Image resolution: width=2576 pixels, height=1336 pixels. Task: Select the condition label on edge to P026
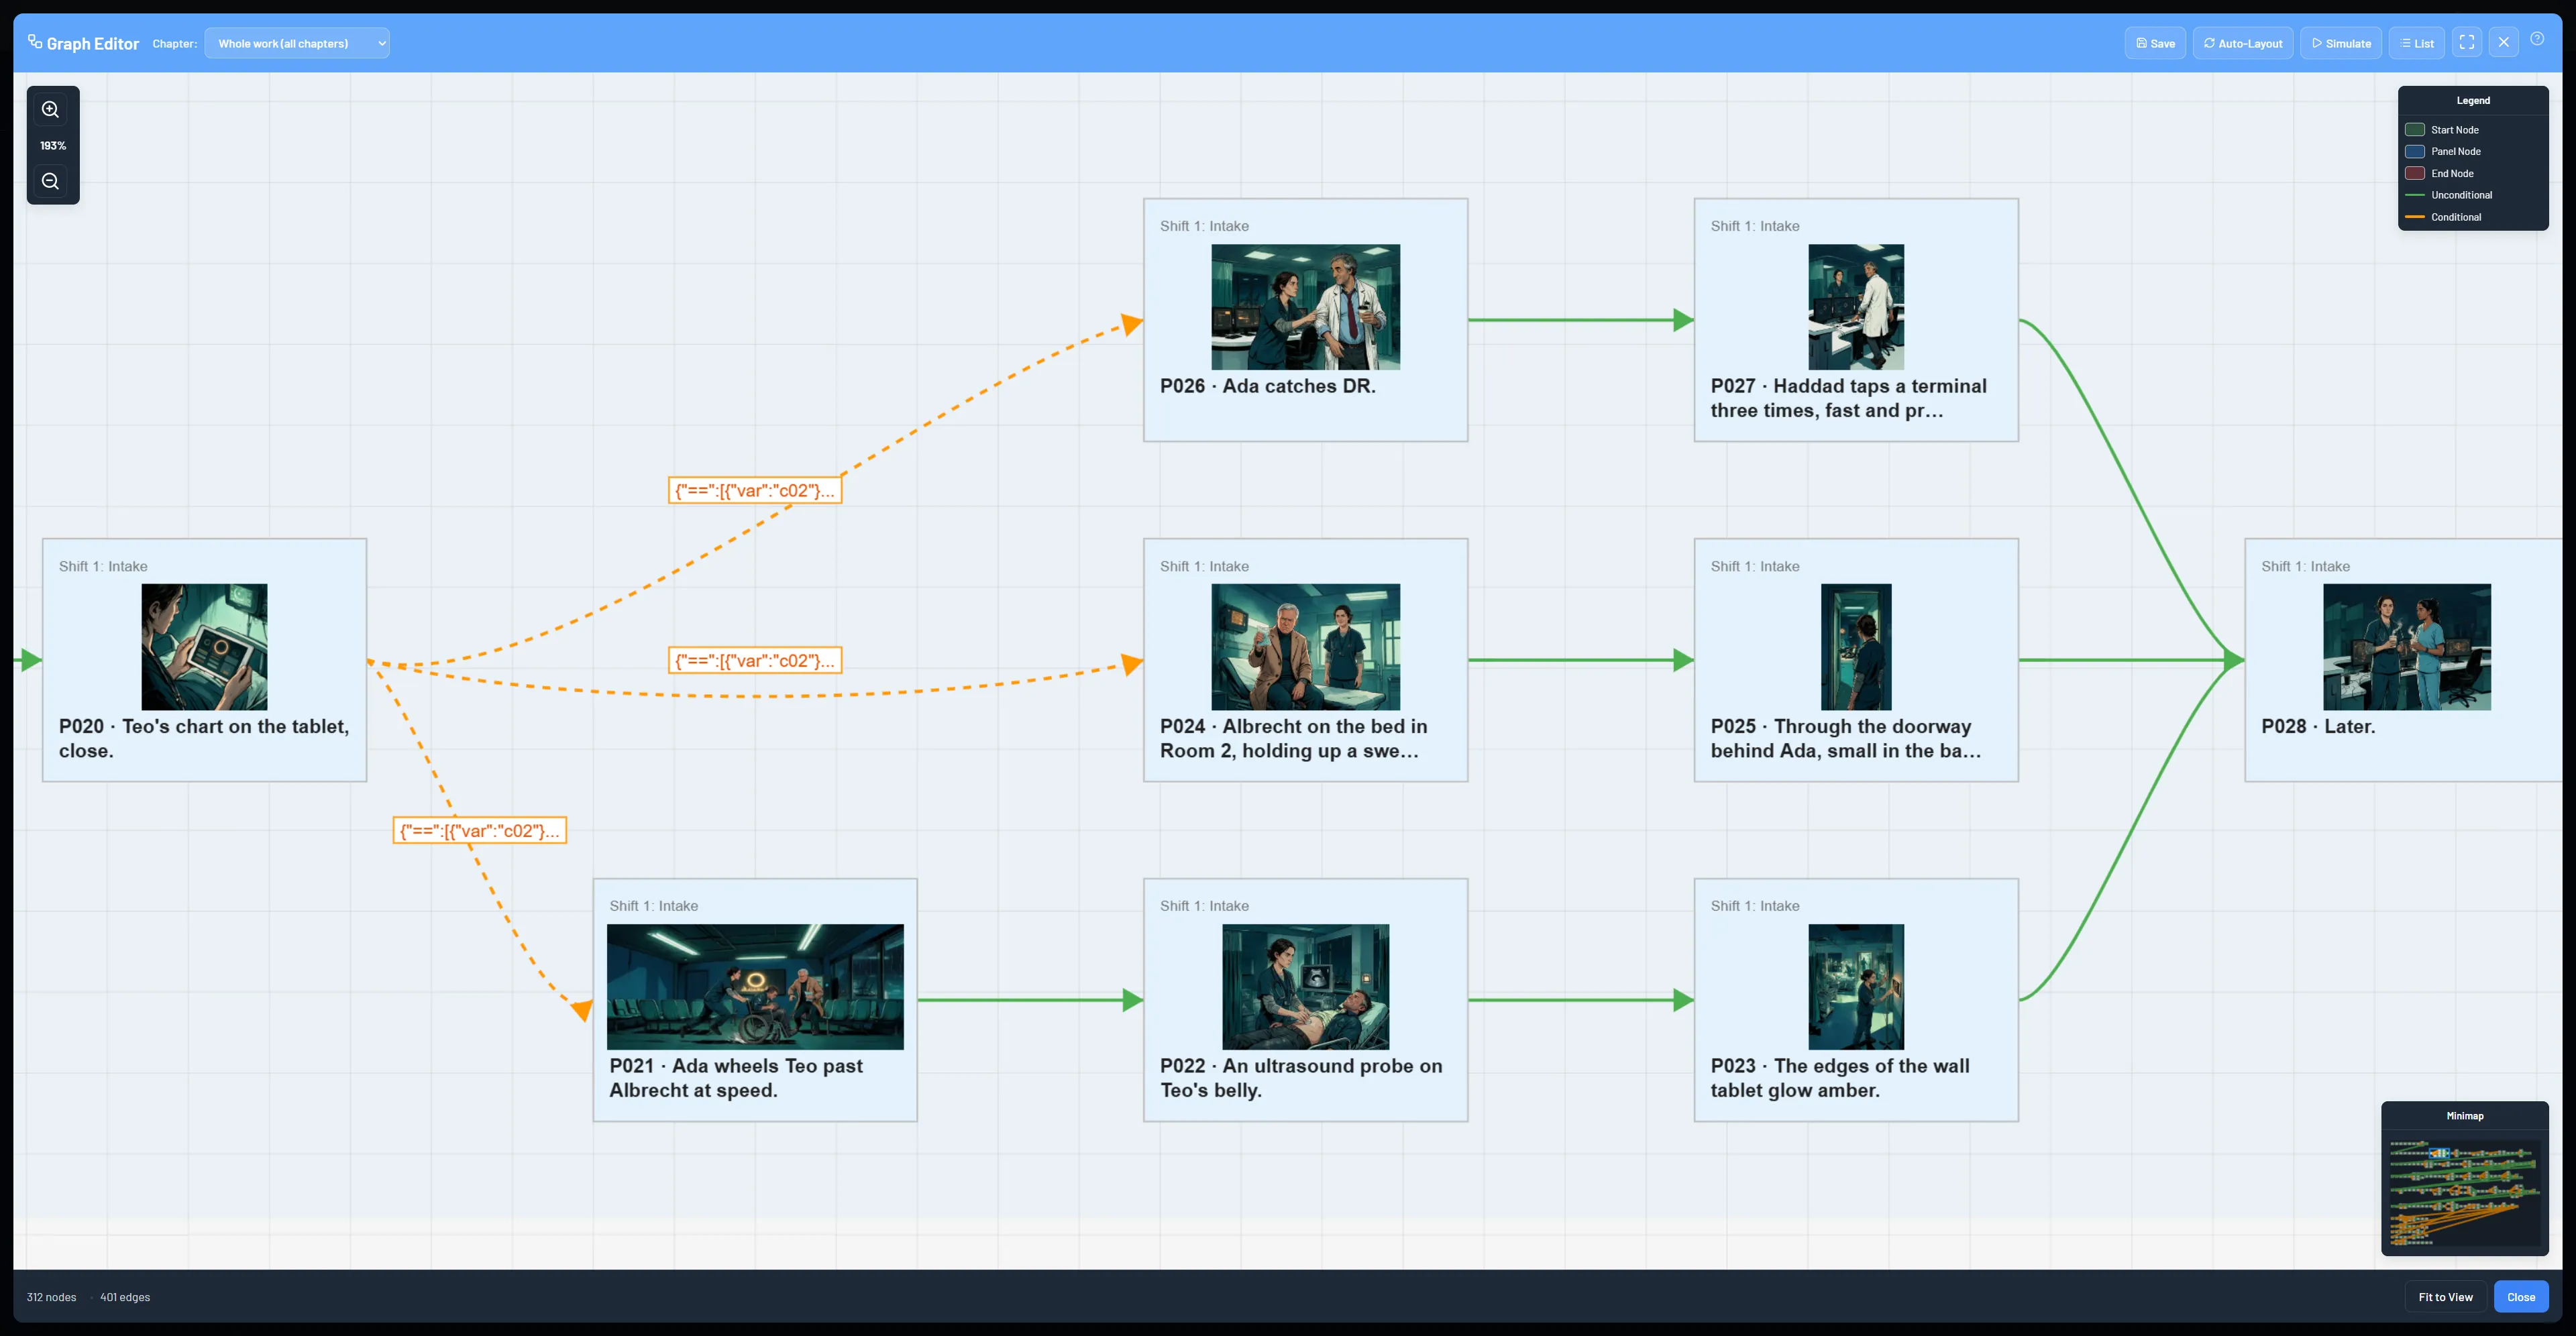pos(755,490)
